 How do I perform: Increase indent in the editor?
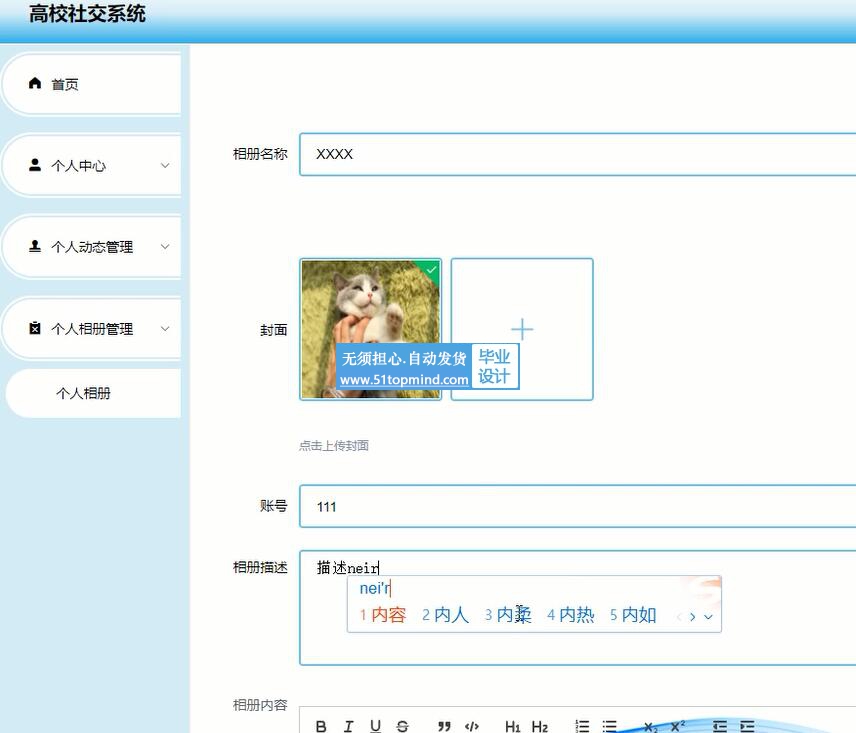tap(747, 726)
